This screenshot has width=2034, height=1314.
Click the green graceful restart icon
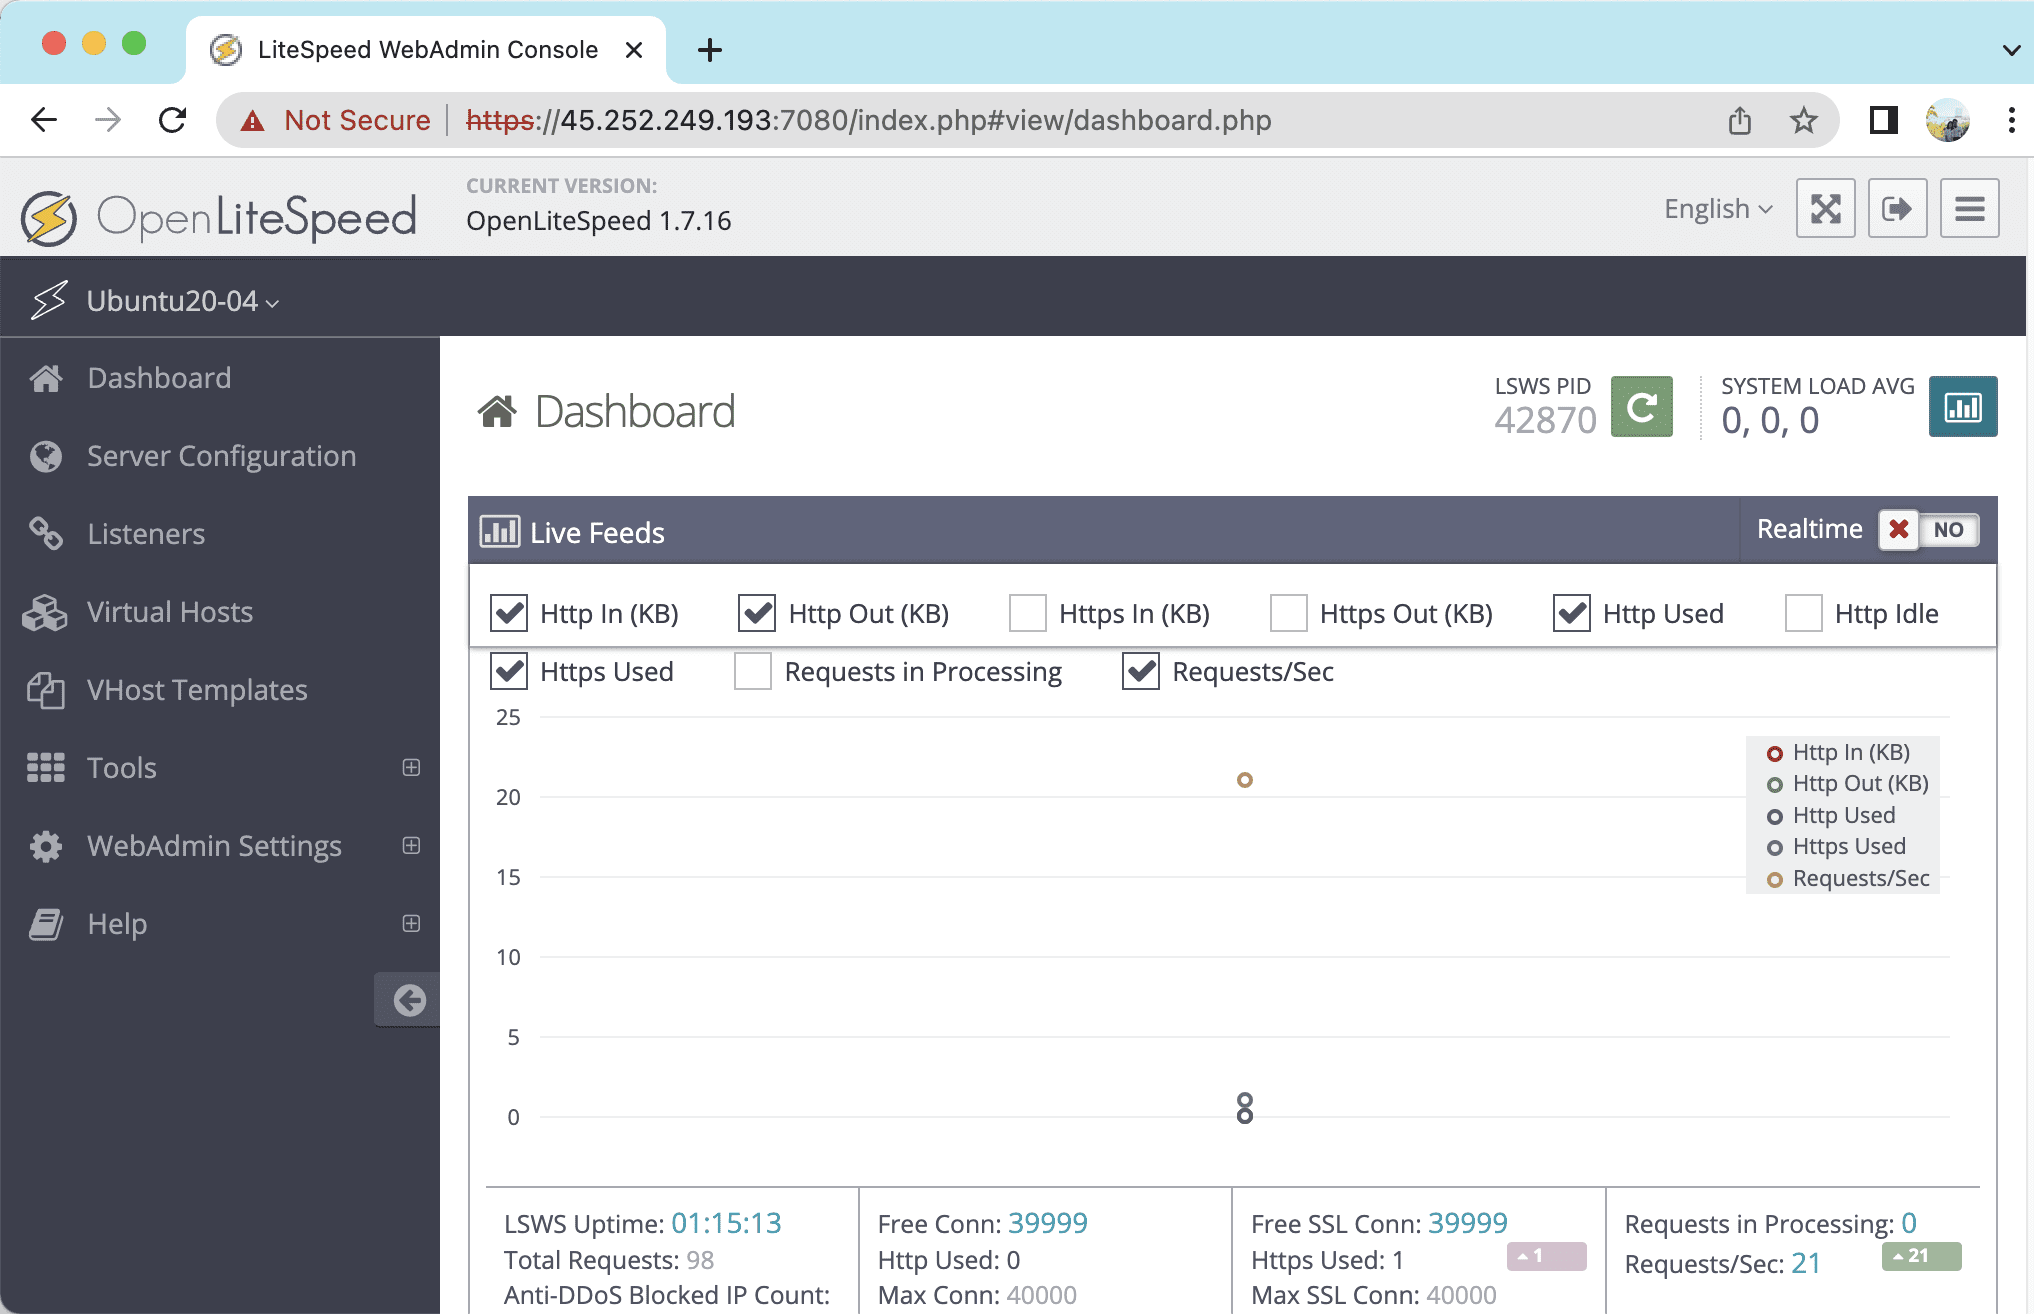click(1641, 407)
